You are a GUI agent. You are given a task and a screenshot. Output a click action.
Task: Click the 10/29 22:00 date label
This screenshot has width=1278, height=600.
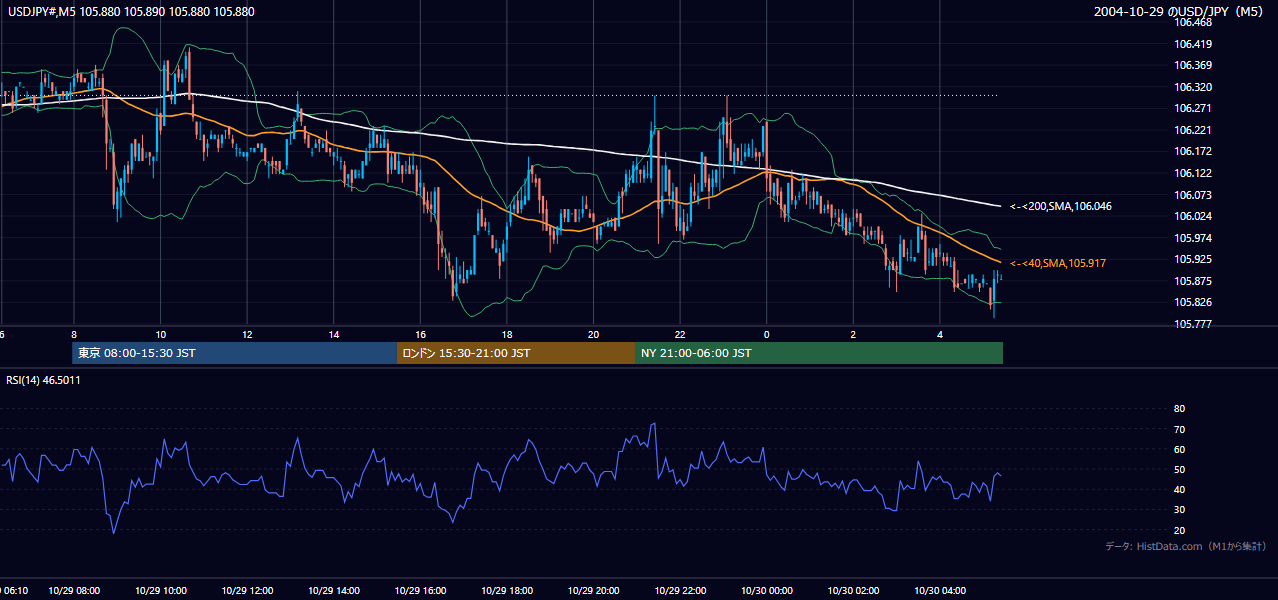(x=680, y=590)
